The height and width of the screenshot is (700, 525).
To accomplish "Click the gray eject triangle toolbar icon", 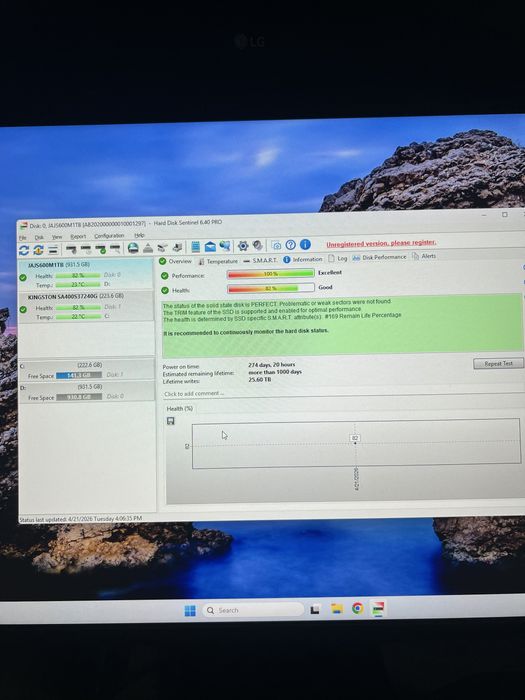I will click(148, 248).
